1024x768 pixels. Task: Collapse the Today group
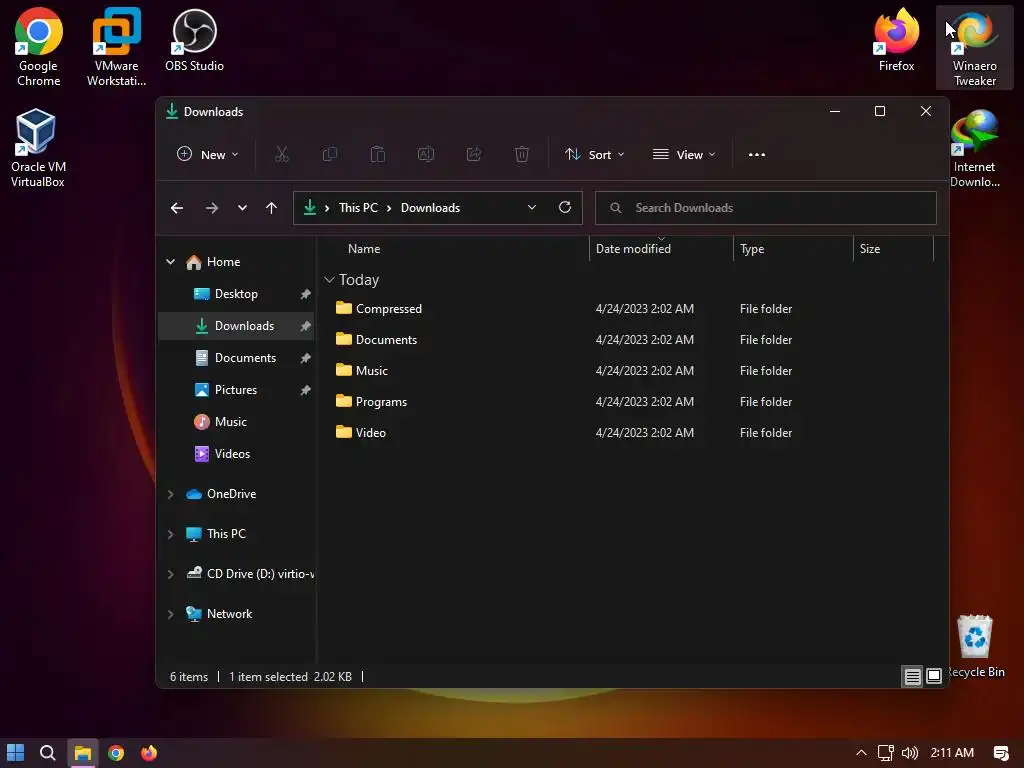point(329,280)
